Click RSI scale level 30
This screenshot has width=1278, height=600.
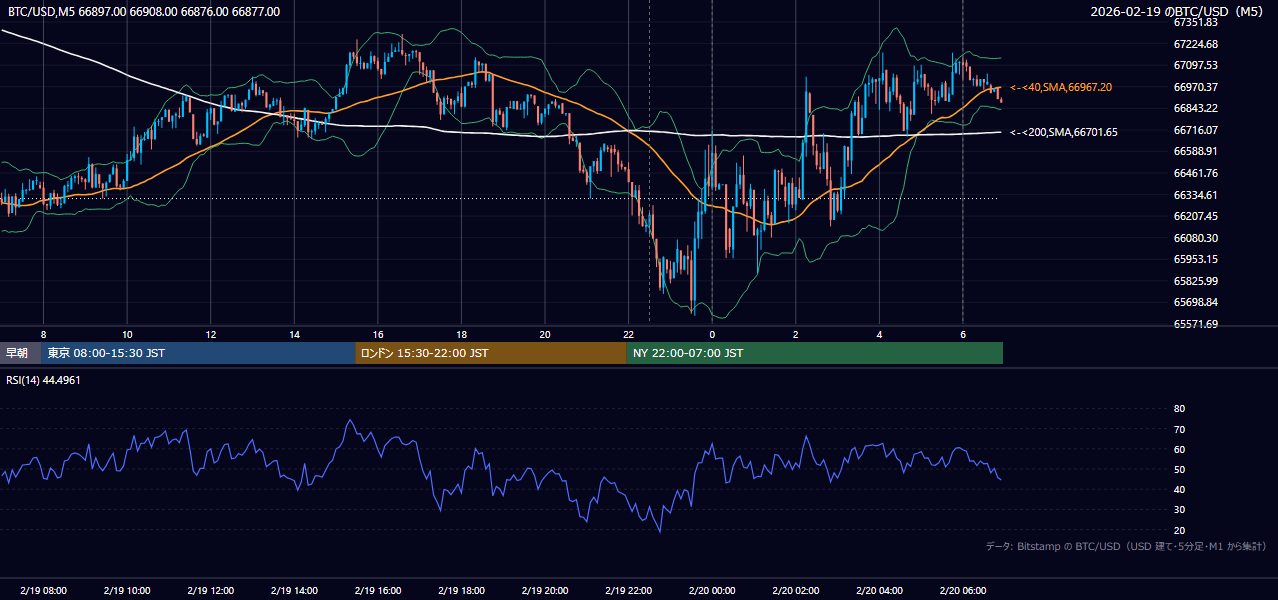point(1179,510)
